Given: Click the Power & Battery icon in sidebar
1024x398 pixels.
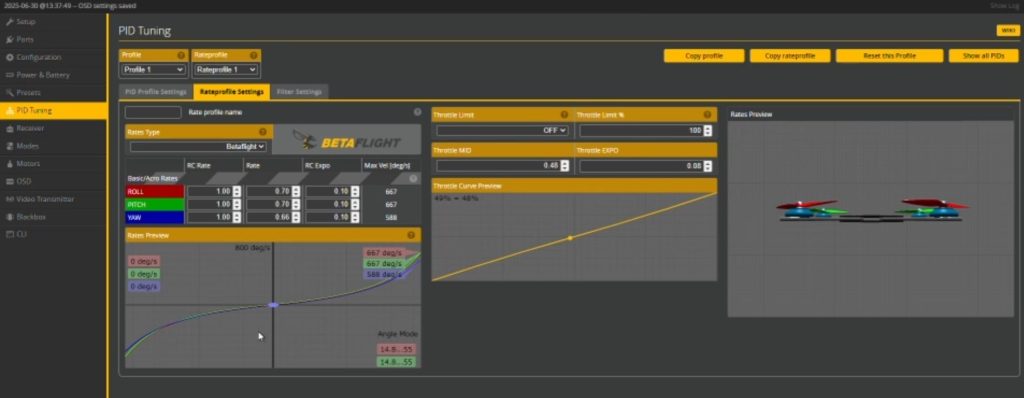Looking at the screenshot, I should coord(10,75).
